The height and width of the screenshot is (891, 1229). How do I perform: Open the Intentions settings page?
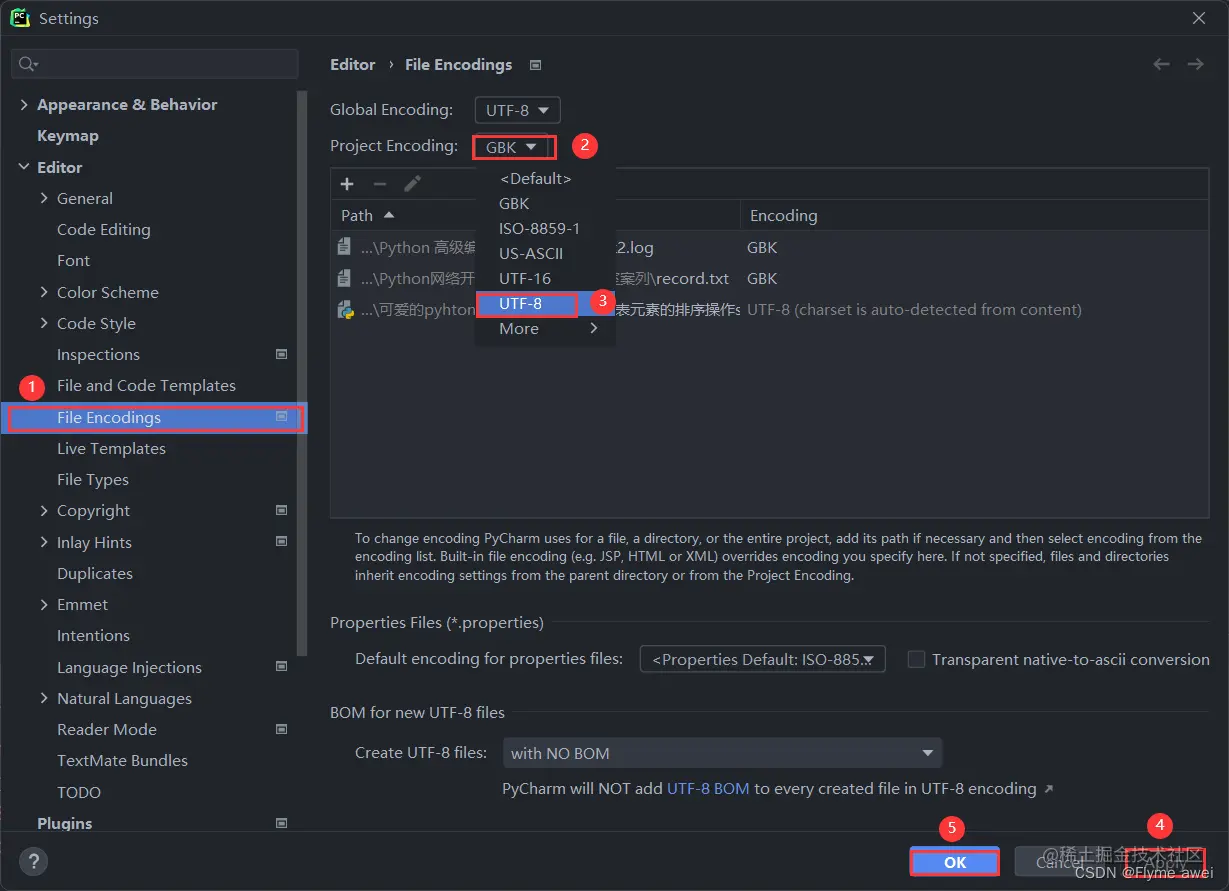coord(93,635)
